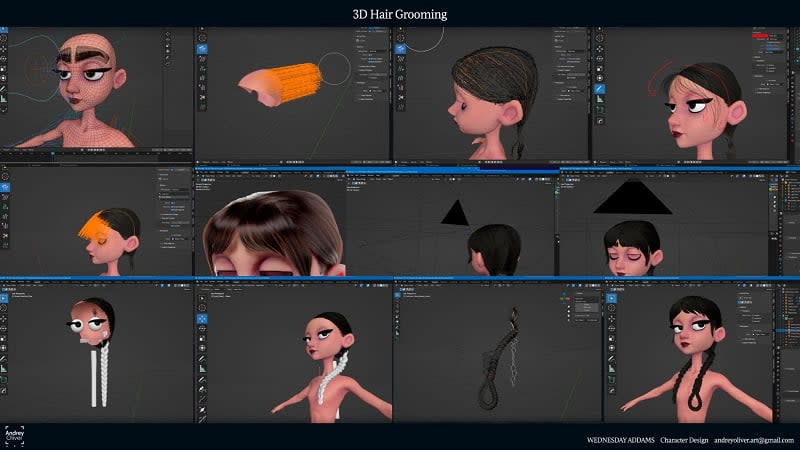Open the orange bangs selection thumbnail

tap(96, 220)
